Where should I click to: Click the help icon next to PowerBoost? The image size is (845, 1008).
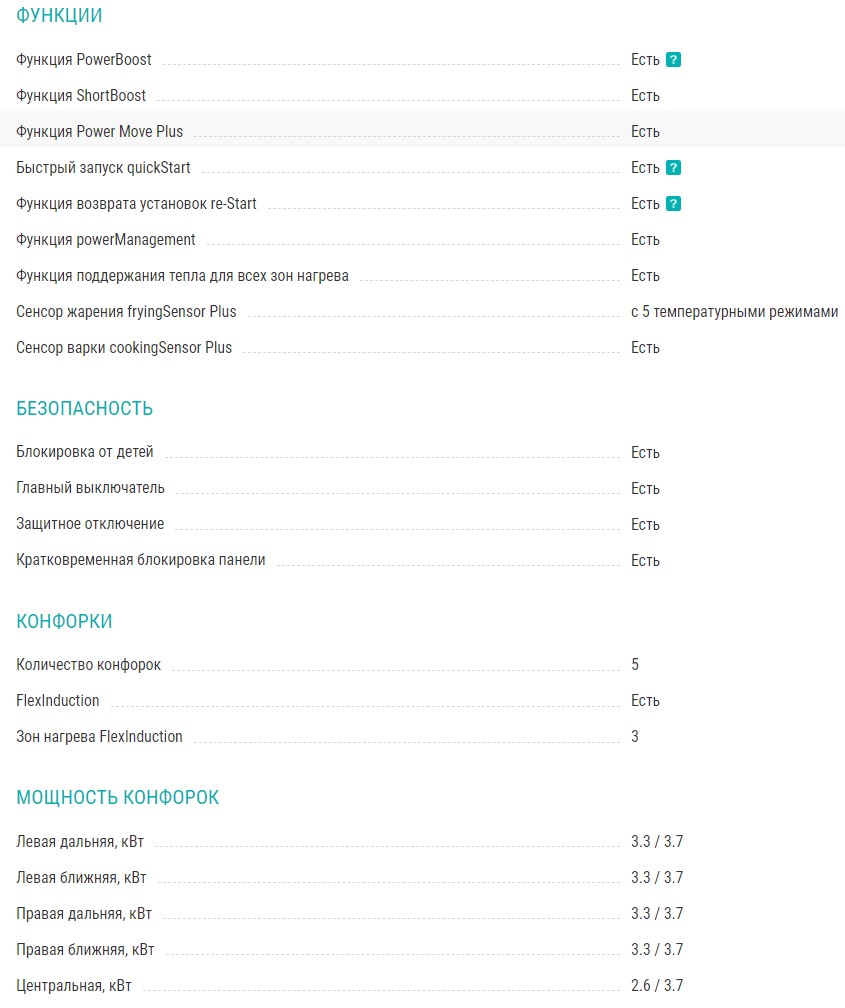coord(674,60)
